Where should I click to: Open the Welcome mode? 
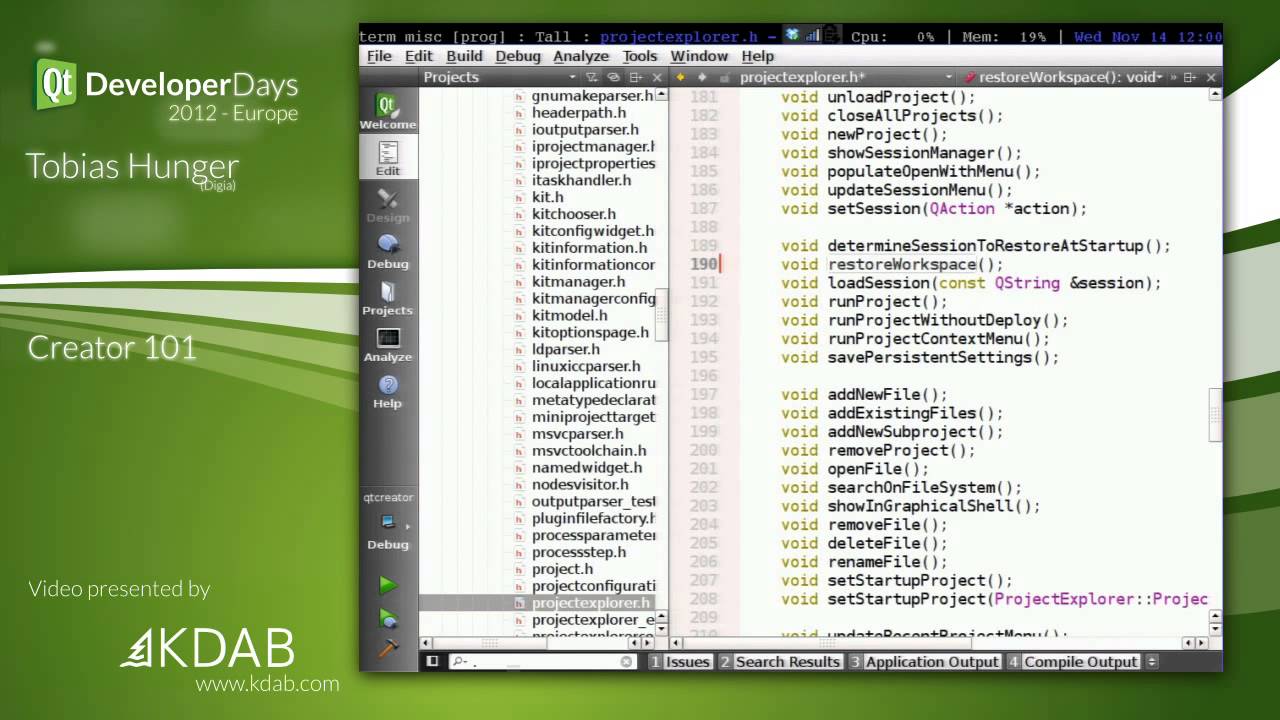coord(388,112)
